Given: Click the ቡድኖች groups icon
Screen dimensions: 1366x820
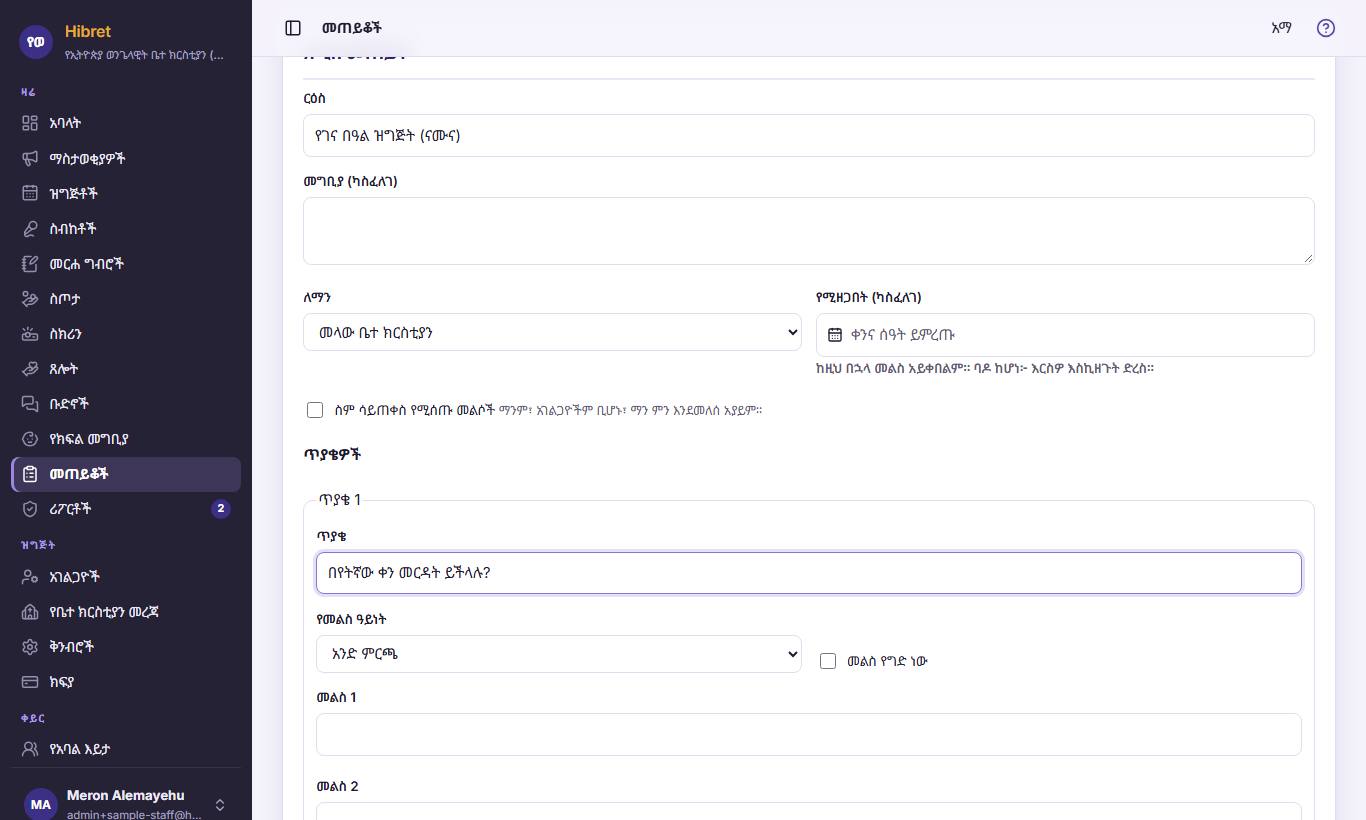Looking at the screenshot, I should (30, 403).
